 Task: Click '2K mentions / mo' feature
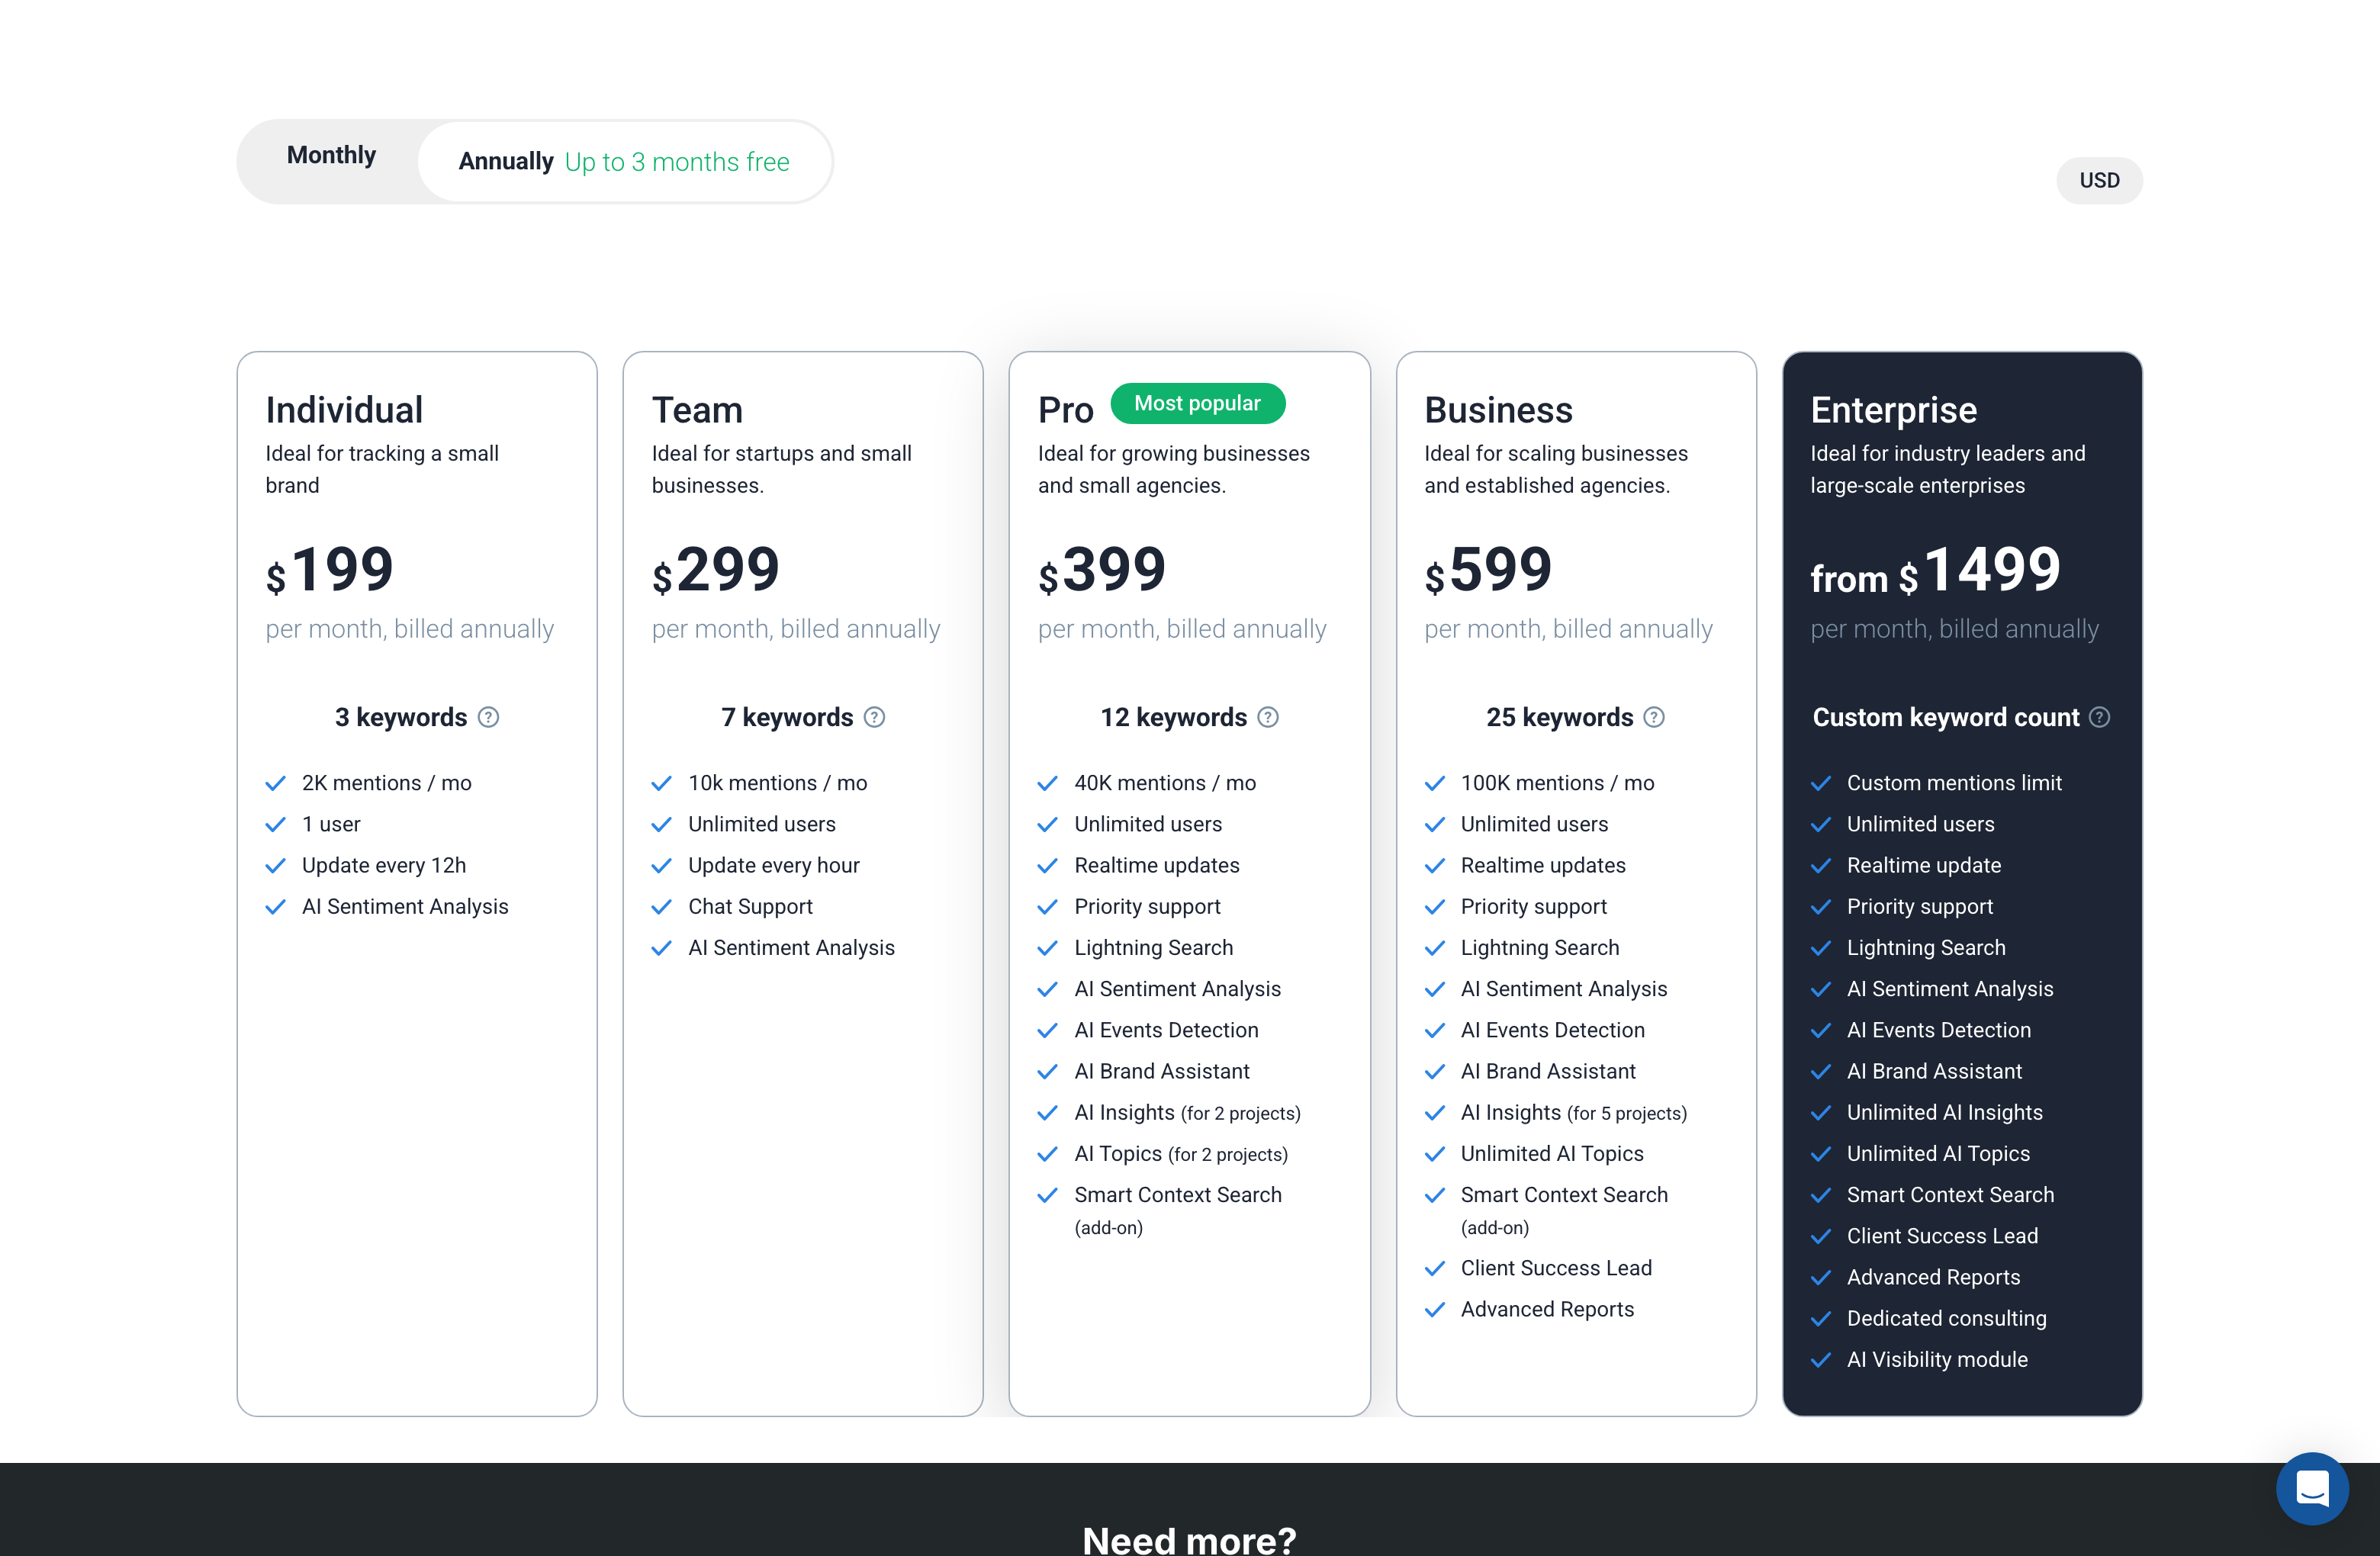[386, 783]
